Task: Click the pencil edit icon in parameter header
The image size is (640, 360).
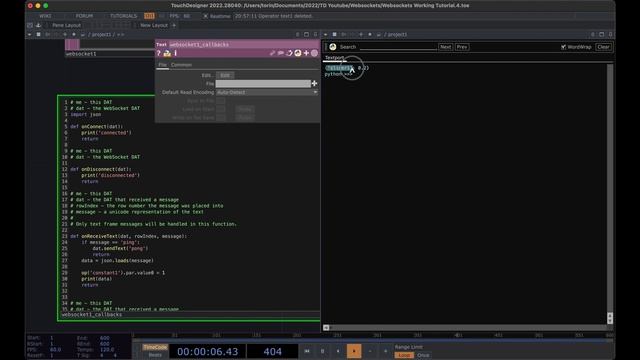Action: 272,53
